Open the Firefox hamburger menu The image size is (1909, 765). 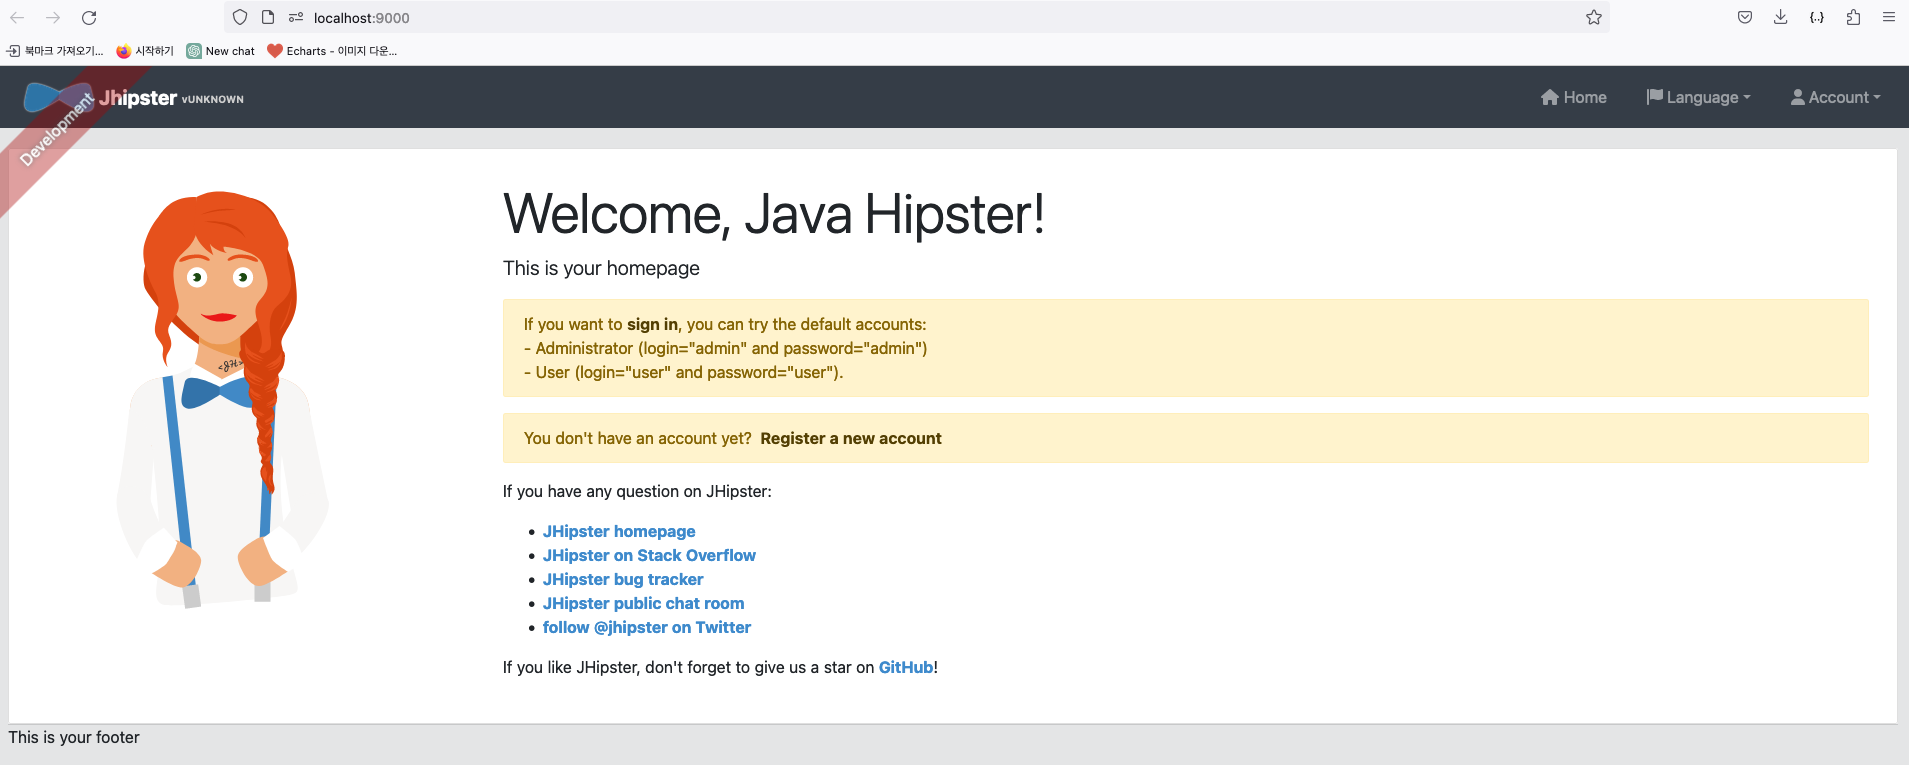[1889, 17]
